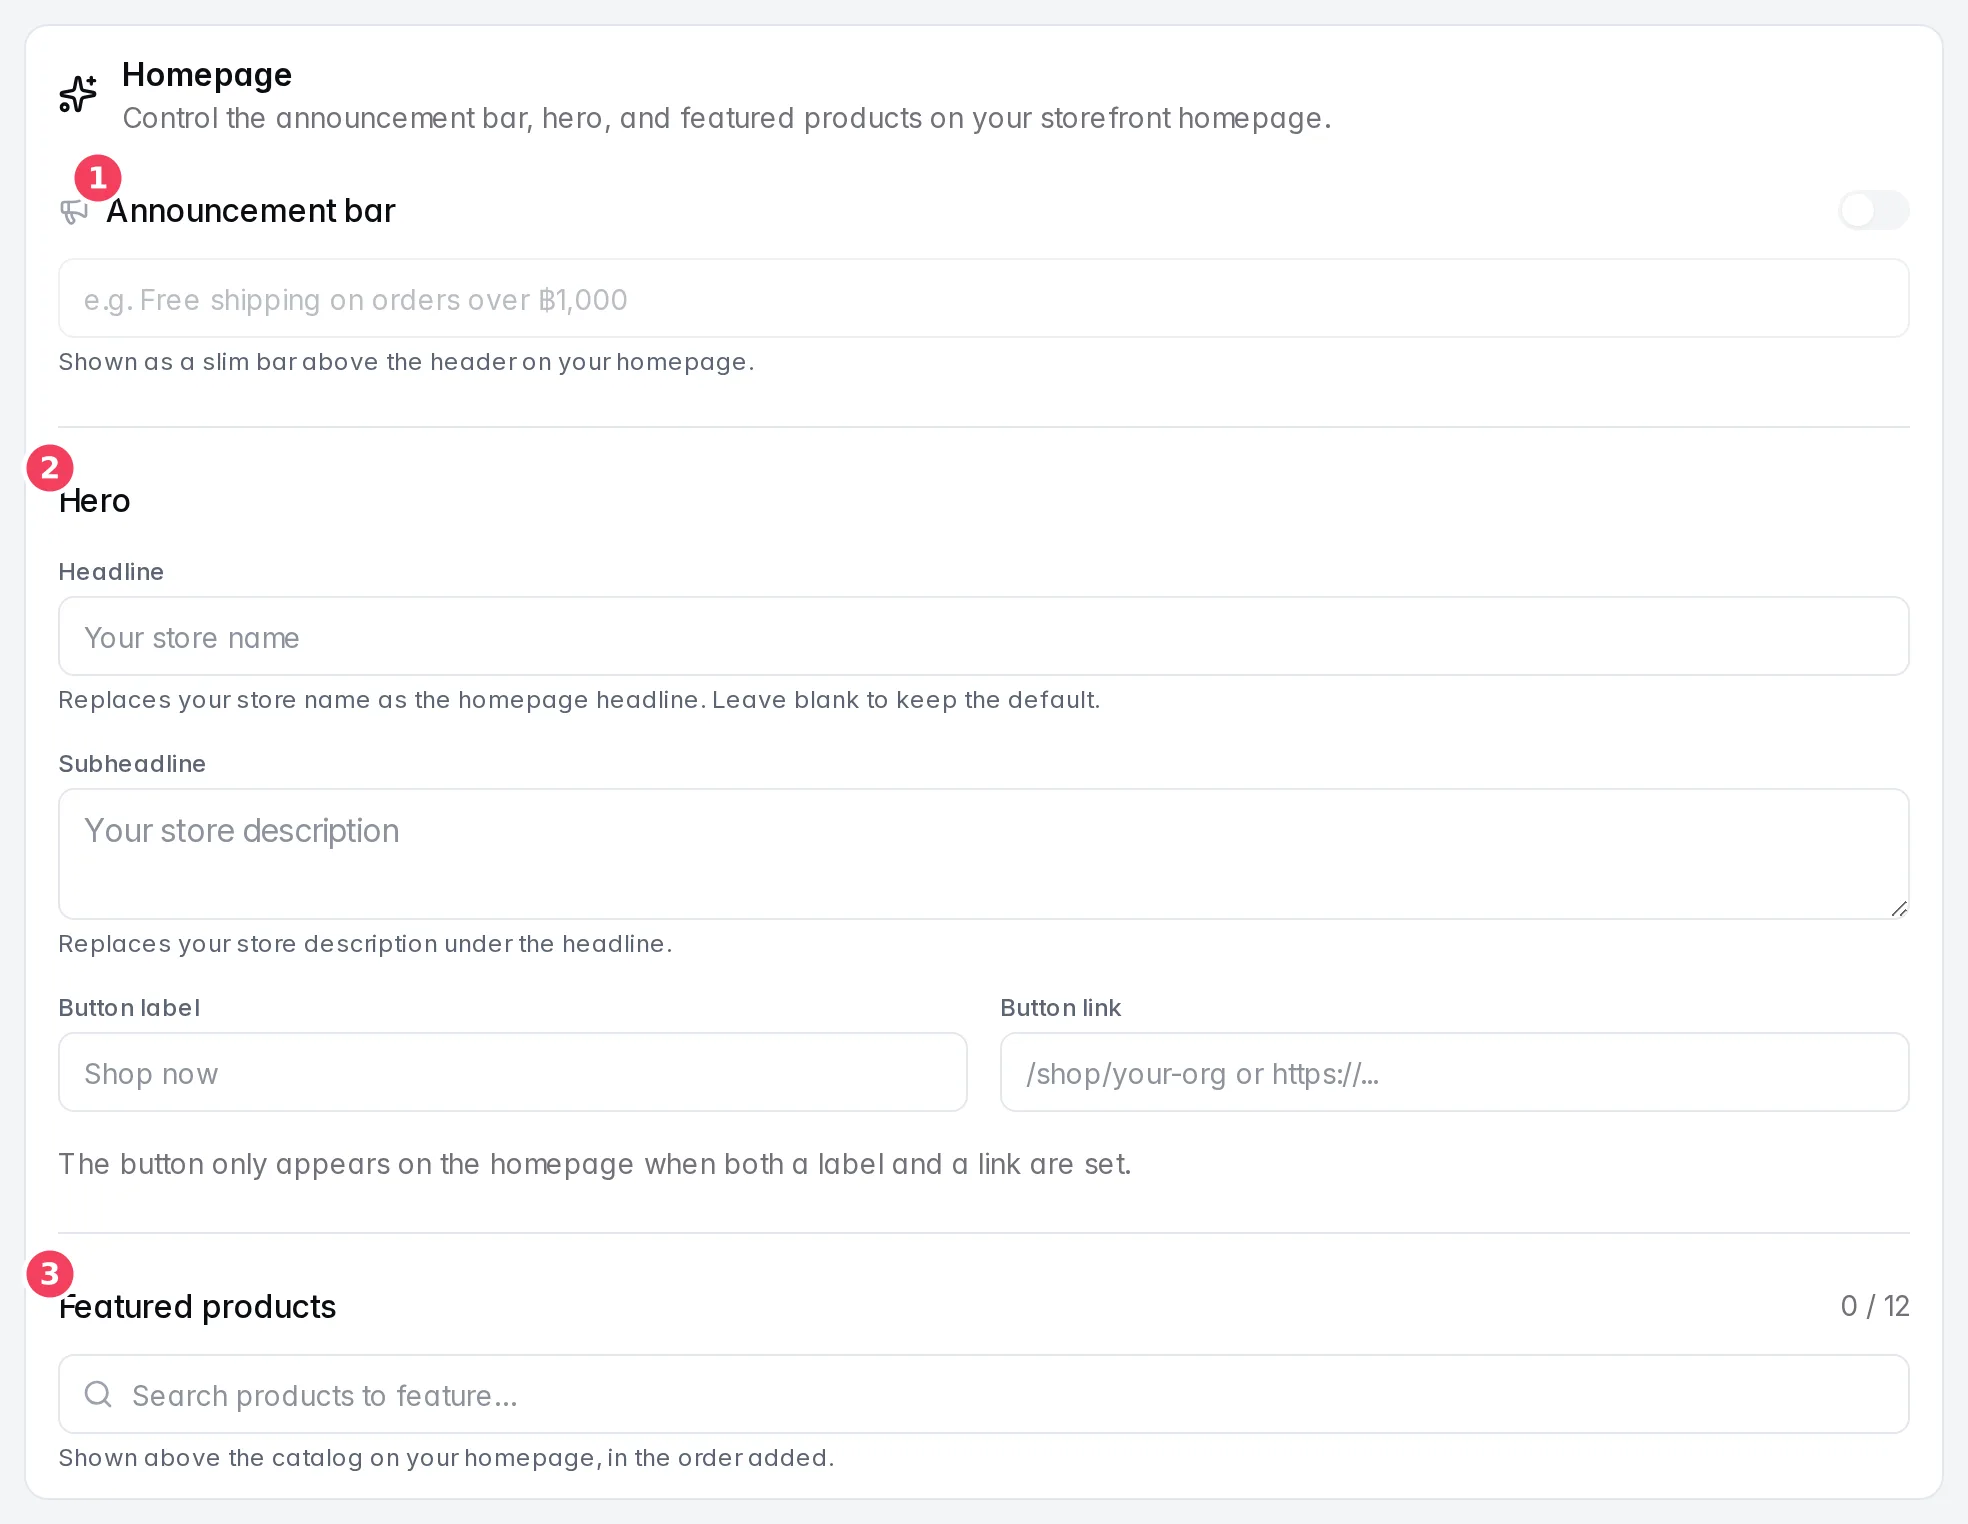The height and width of the screenshot is (1524, 1968).
Task: Click the Headline field label
Action: tap(111, 572)
